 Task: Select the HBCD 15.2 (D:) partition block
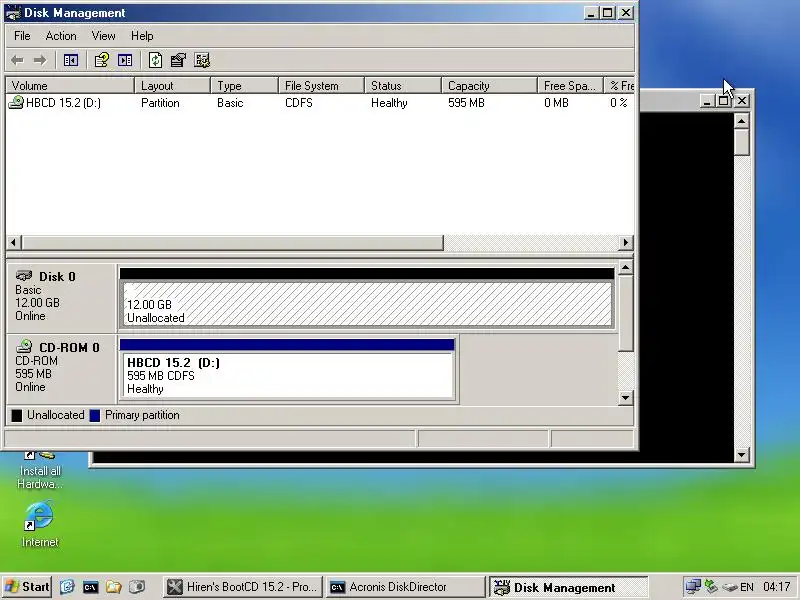287,376
